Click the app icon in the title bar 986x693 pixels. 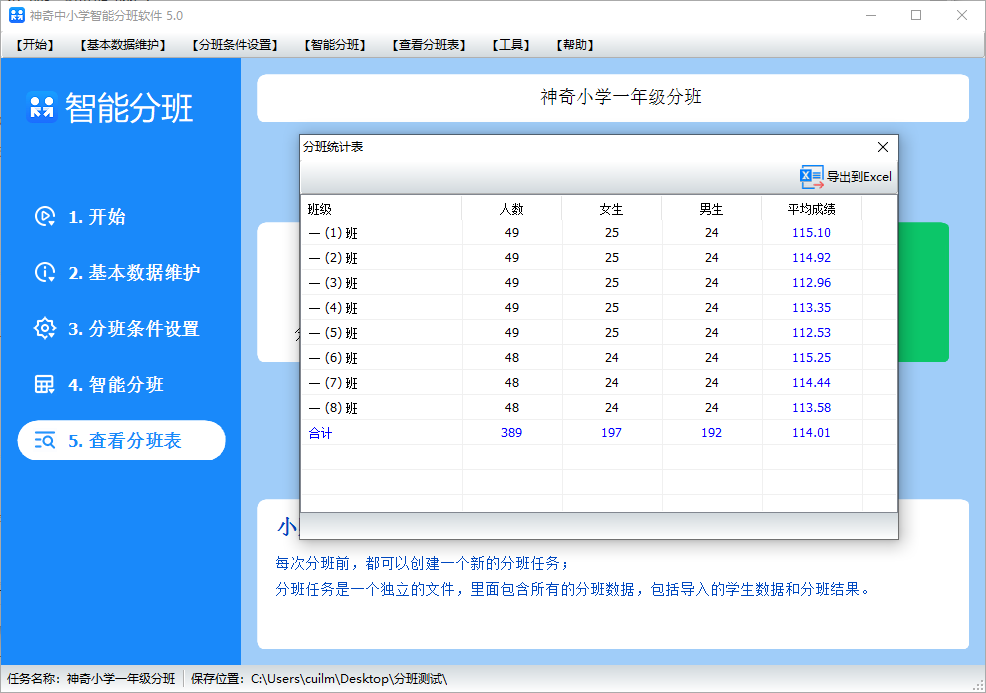(16, 15)
